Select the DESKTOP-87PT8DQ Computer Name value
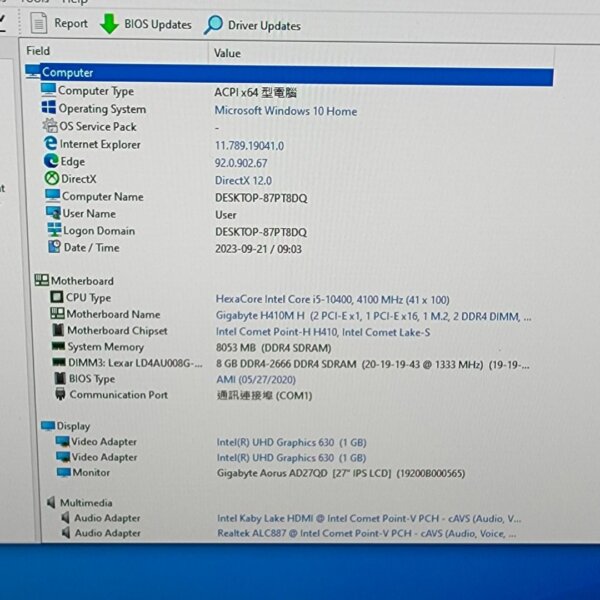This screenshot has width=600, height=600. (x=261, y=198)
